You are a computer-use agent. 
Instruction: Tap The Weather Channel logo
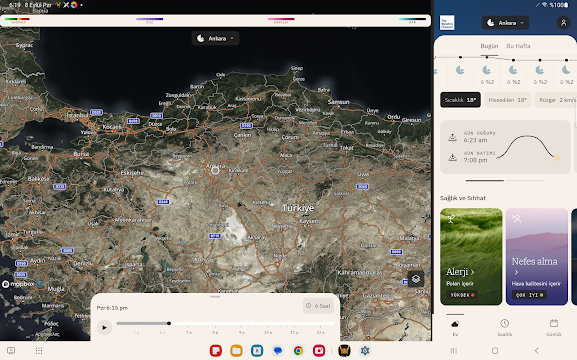[x=447, y=23]
